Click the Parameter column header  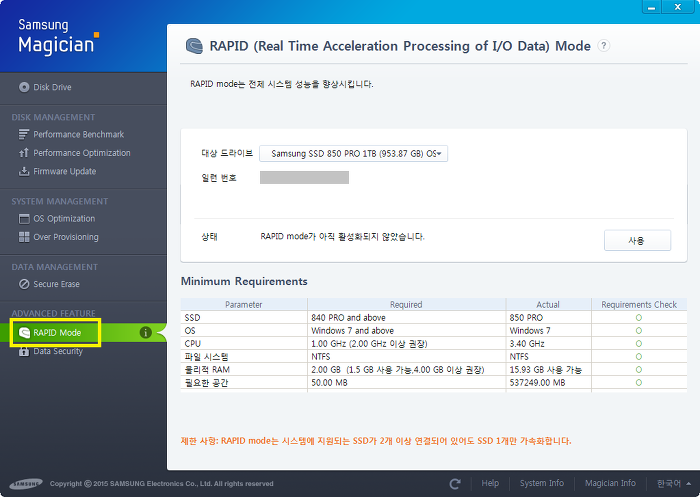pyautogui.click(x=244, y=305)
